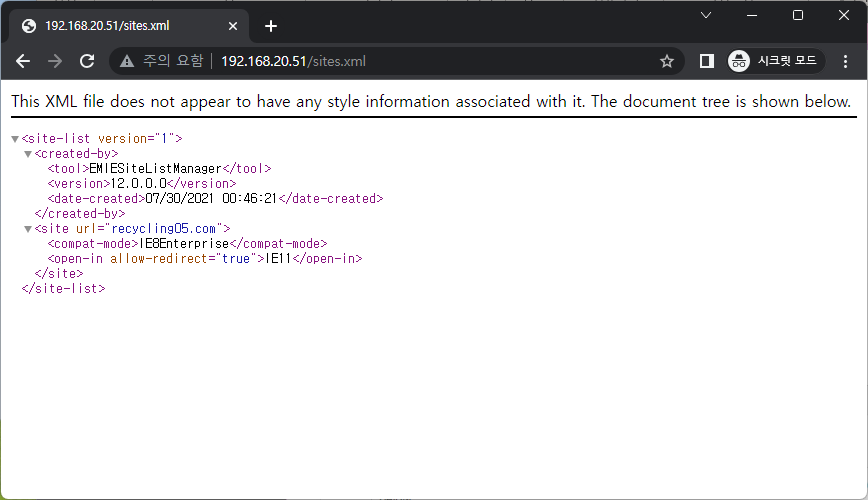Click the forward navigation arrow

pyautogui.click(x=55, y=61)
